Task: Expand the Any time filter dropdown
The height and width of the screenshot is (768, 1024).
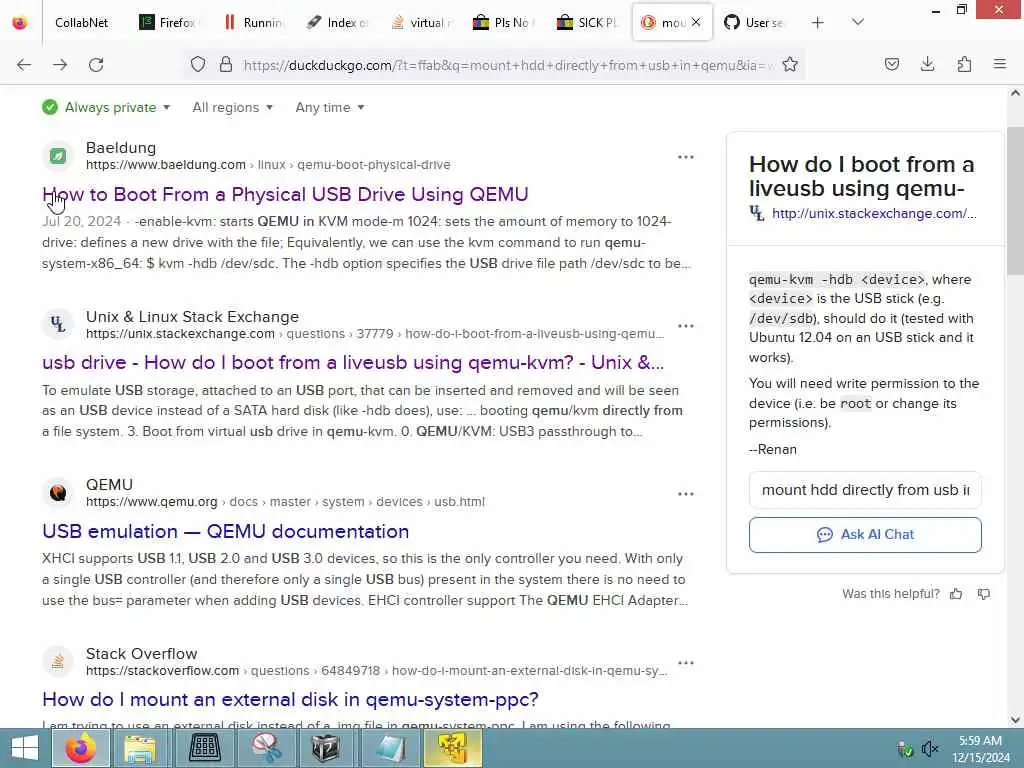Action: point(330,107)
